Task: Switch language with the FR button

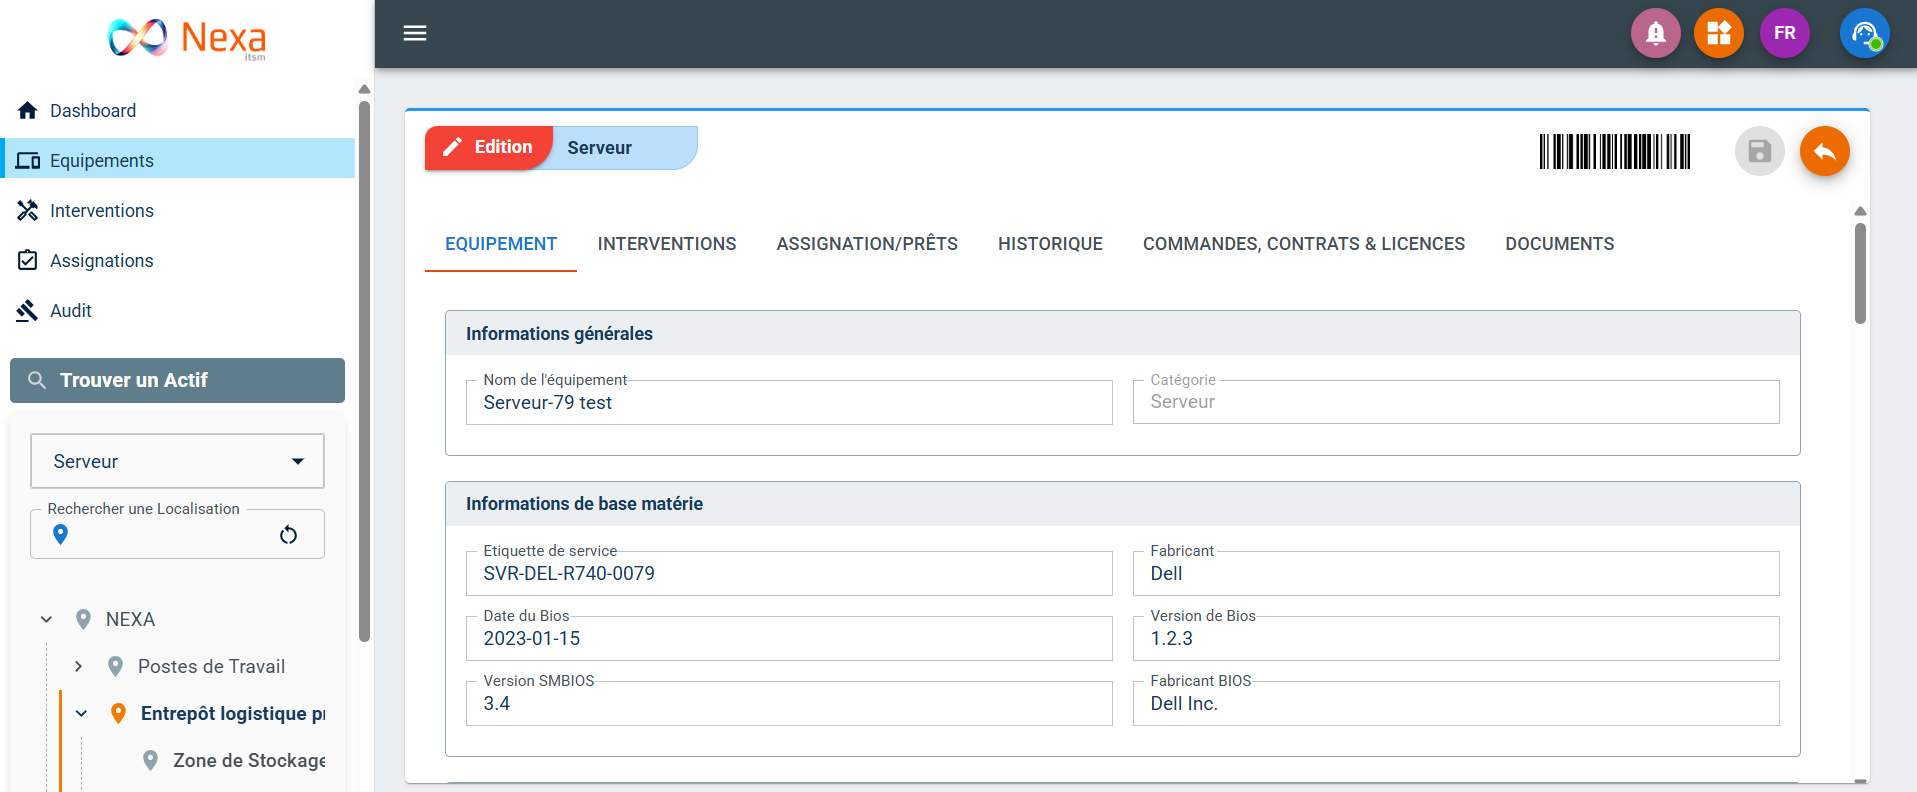Action: click(x=1784, y=34)
